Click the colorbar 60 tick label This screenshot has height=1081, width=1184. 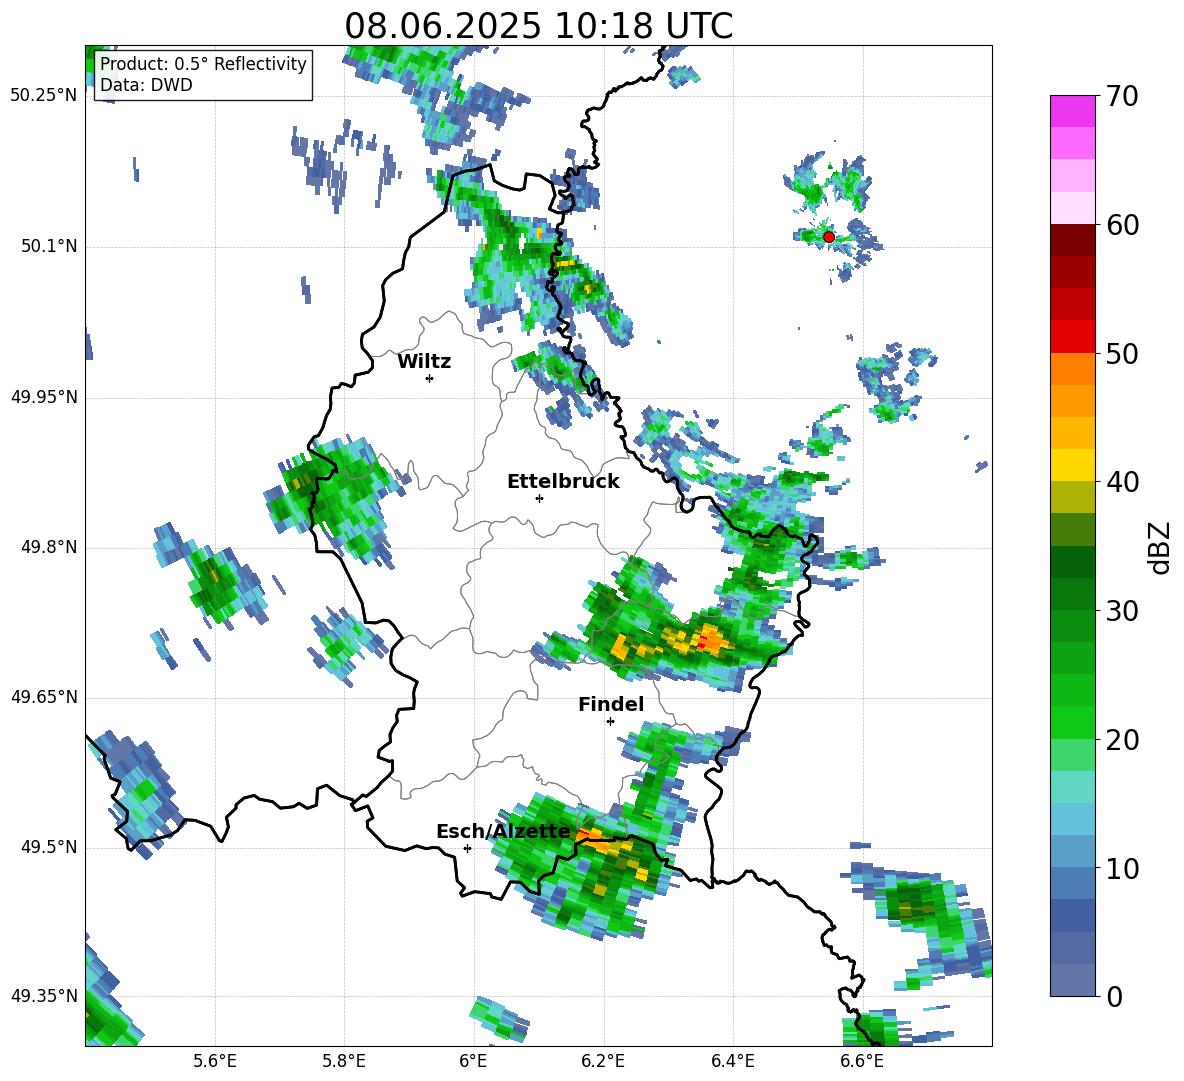(1122, 225)
